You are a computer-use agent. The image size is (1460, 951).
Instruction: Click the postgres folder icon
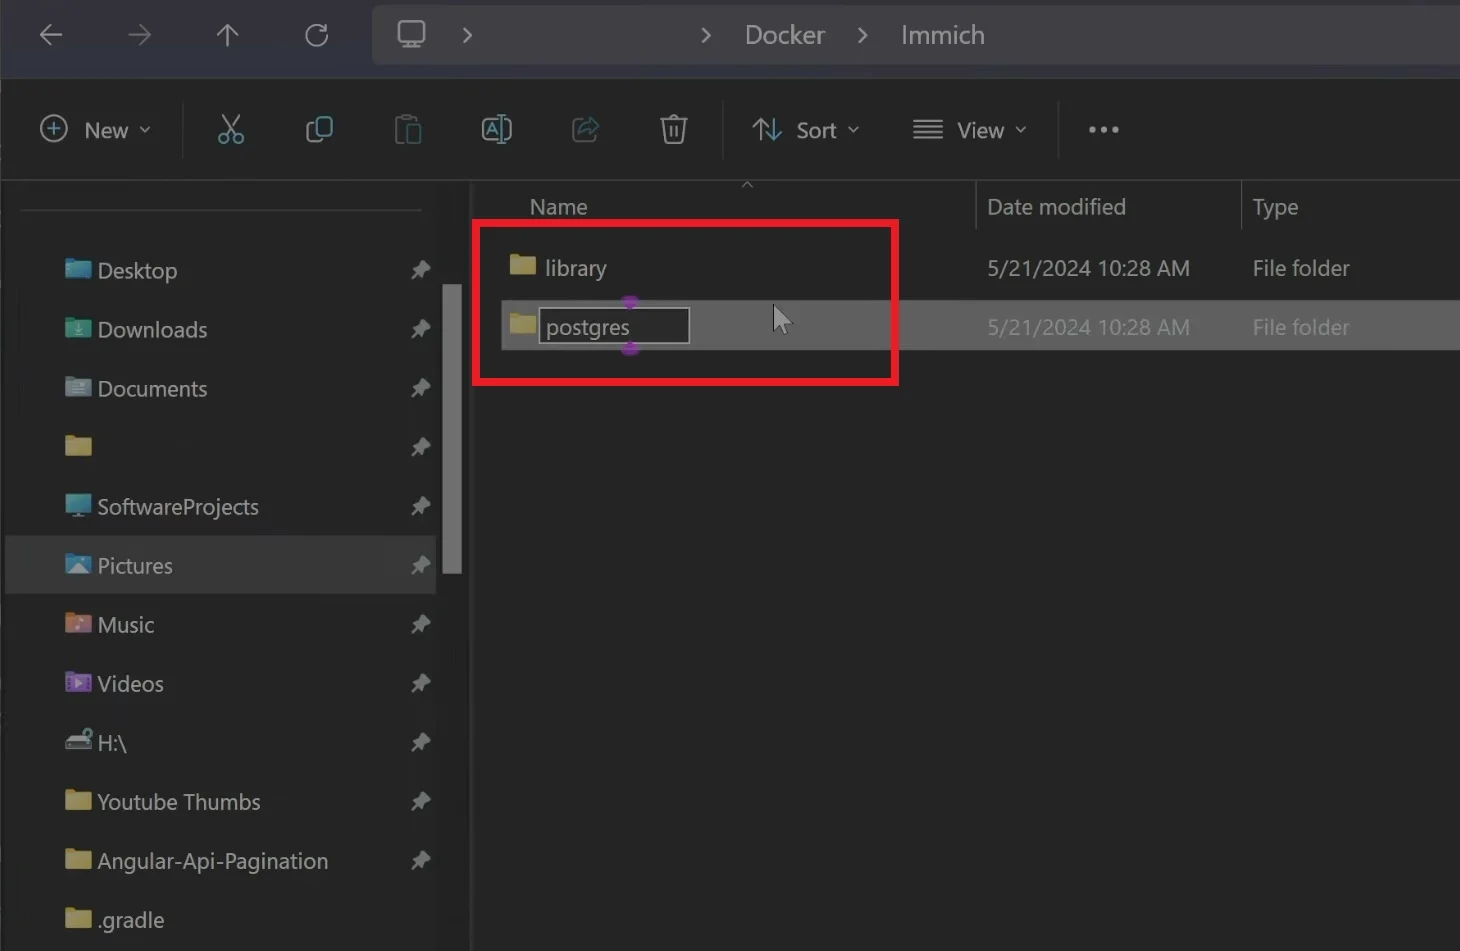[523, 324]
